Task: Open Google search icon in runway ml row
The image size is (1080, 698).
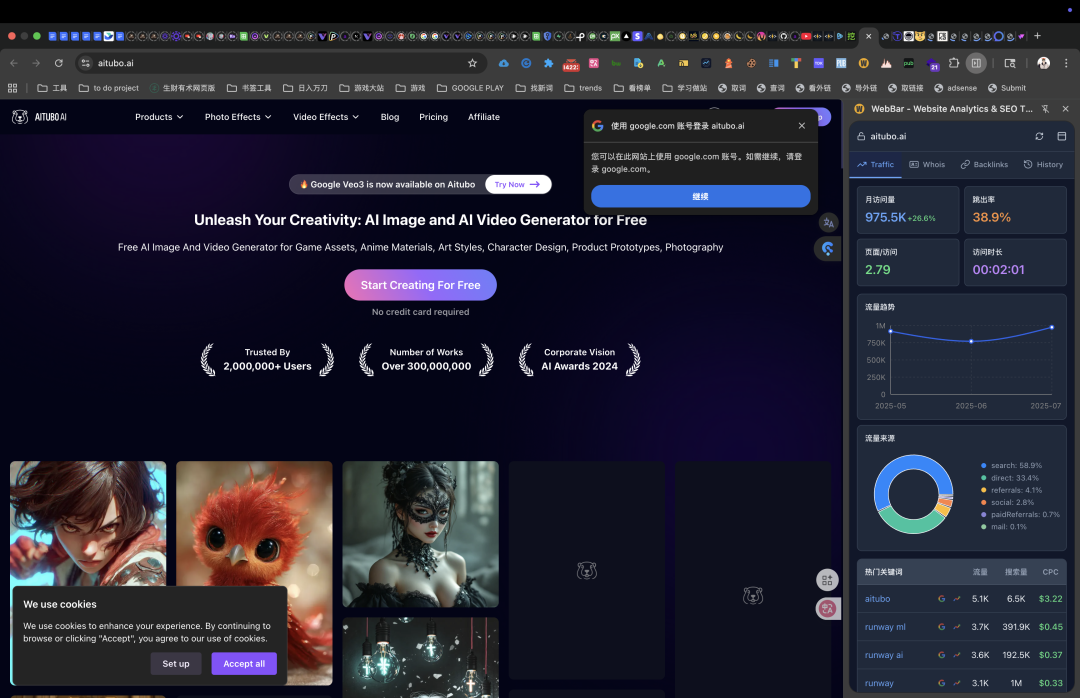Action: click(x=941, y=627)
